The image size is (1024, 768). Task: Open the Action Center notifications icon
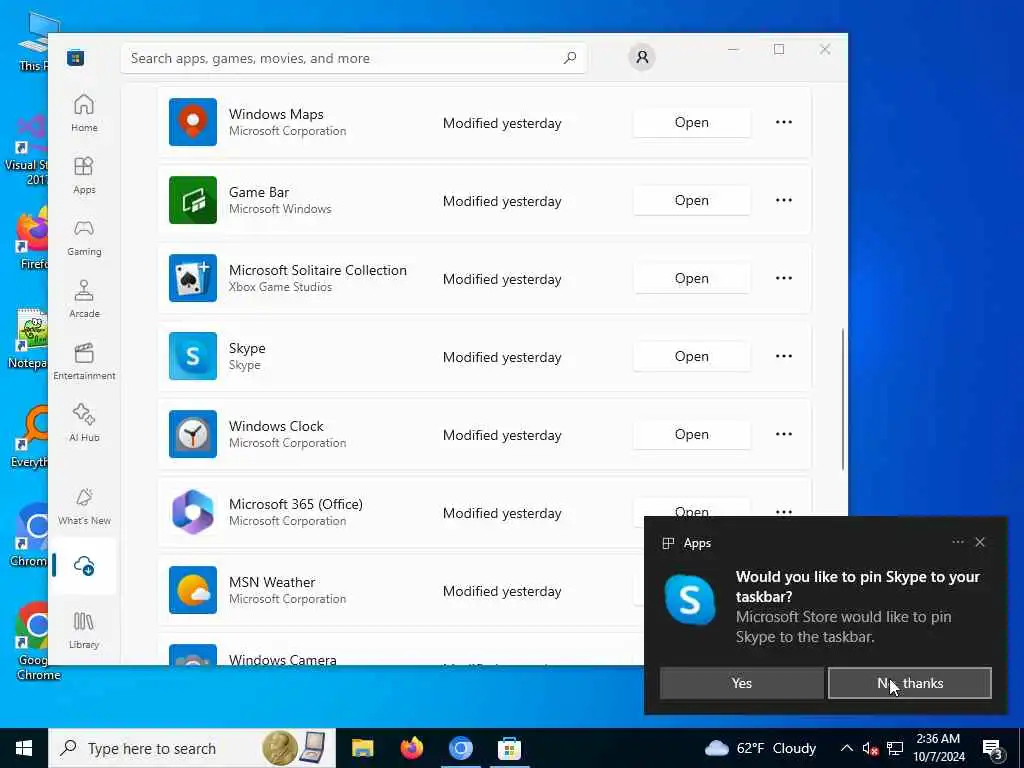tap(993, 749)
